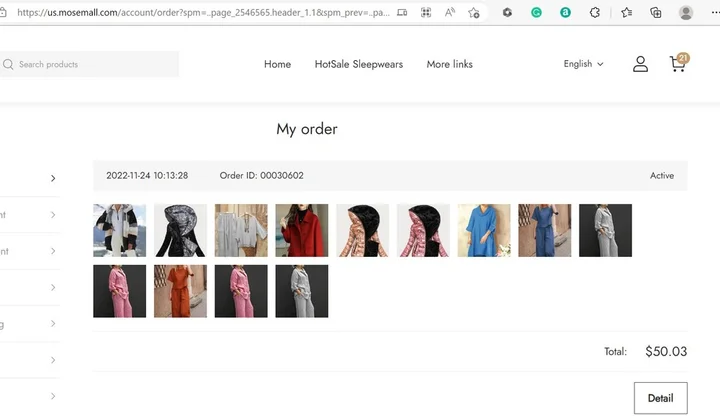
Task: Open the user account icon
Action: coord(640,64)
